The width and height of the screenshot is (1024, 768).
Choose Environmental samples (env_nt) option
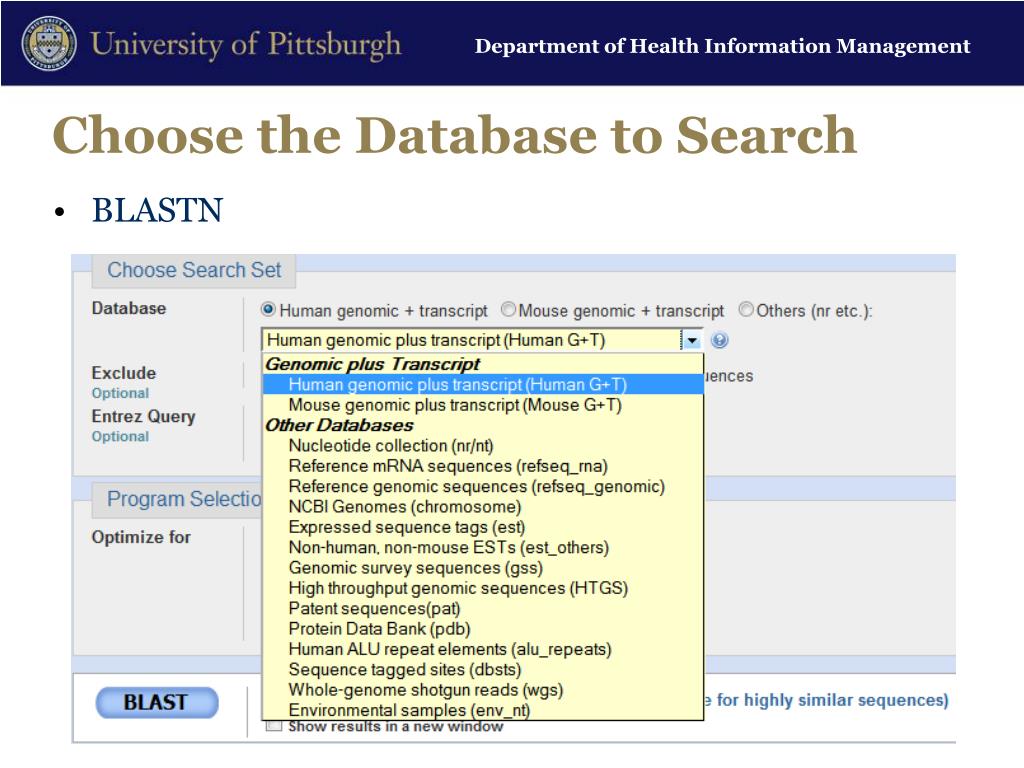click(x=483, y=710)
